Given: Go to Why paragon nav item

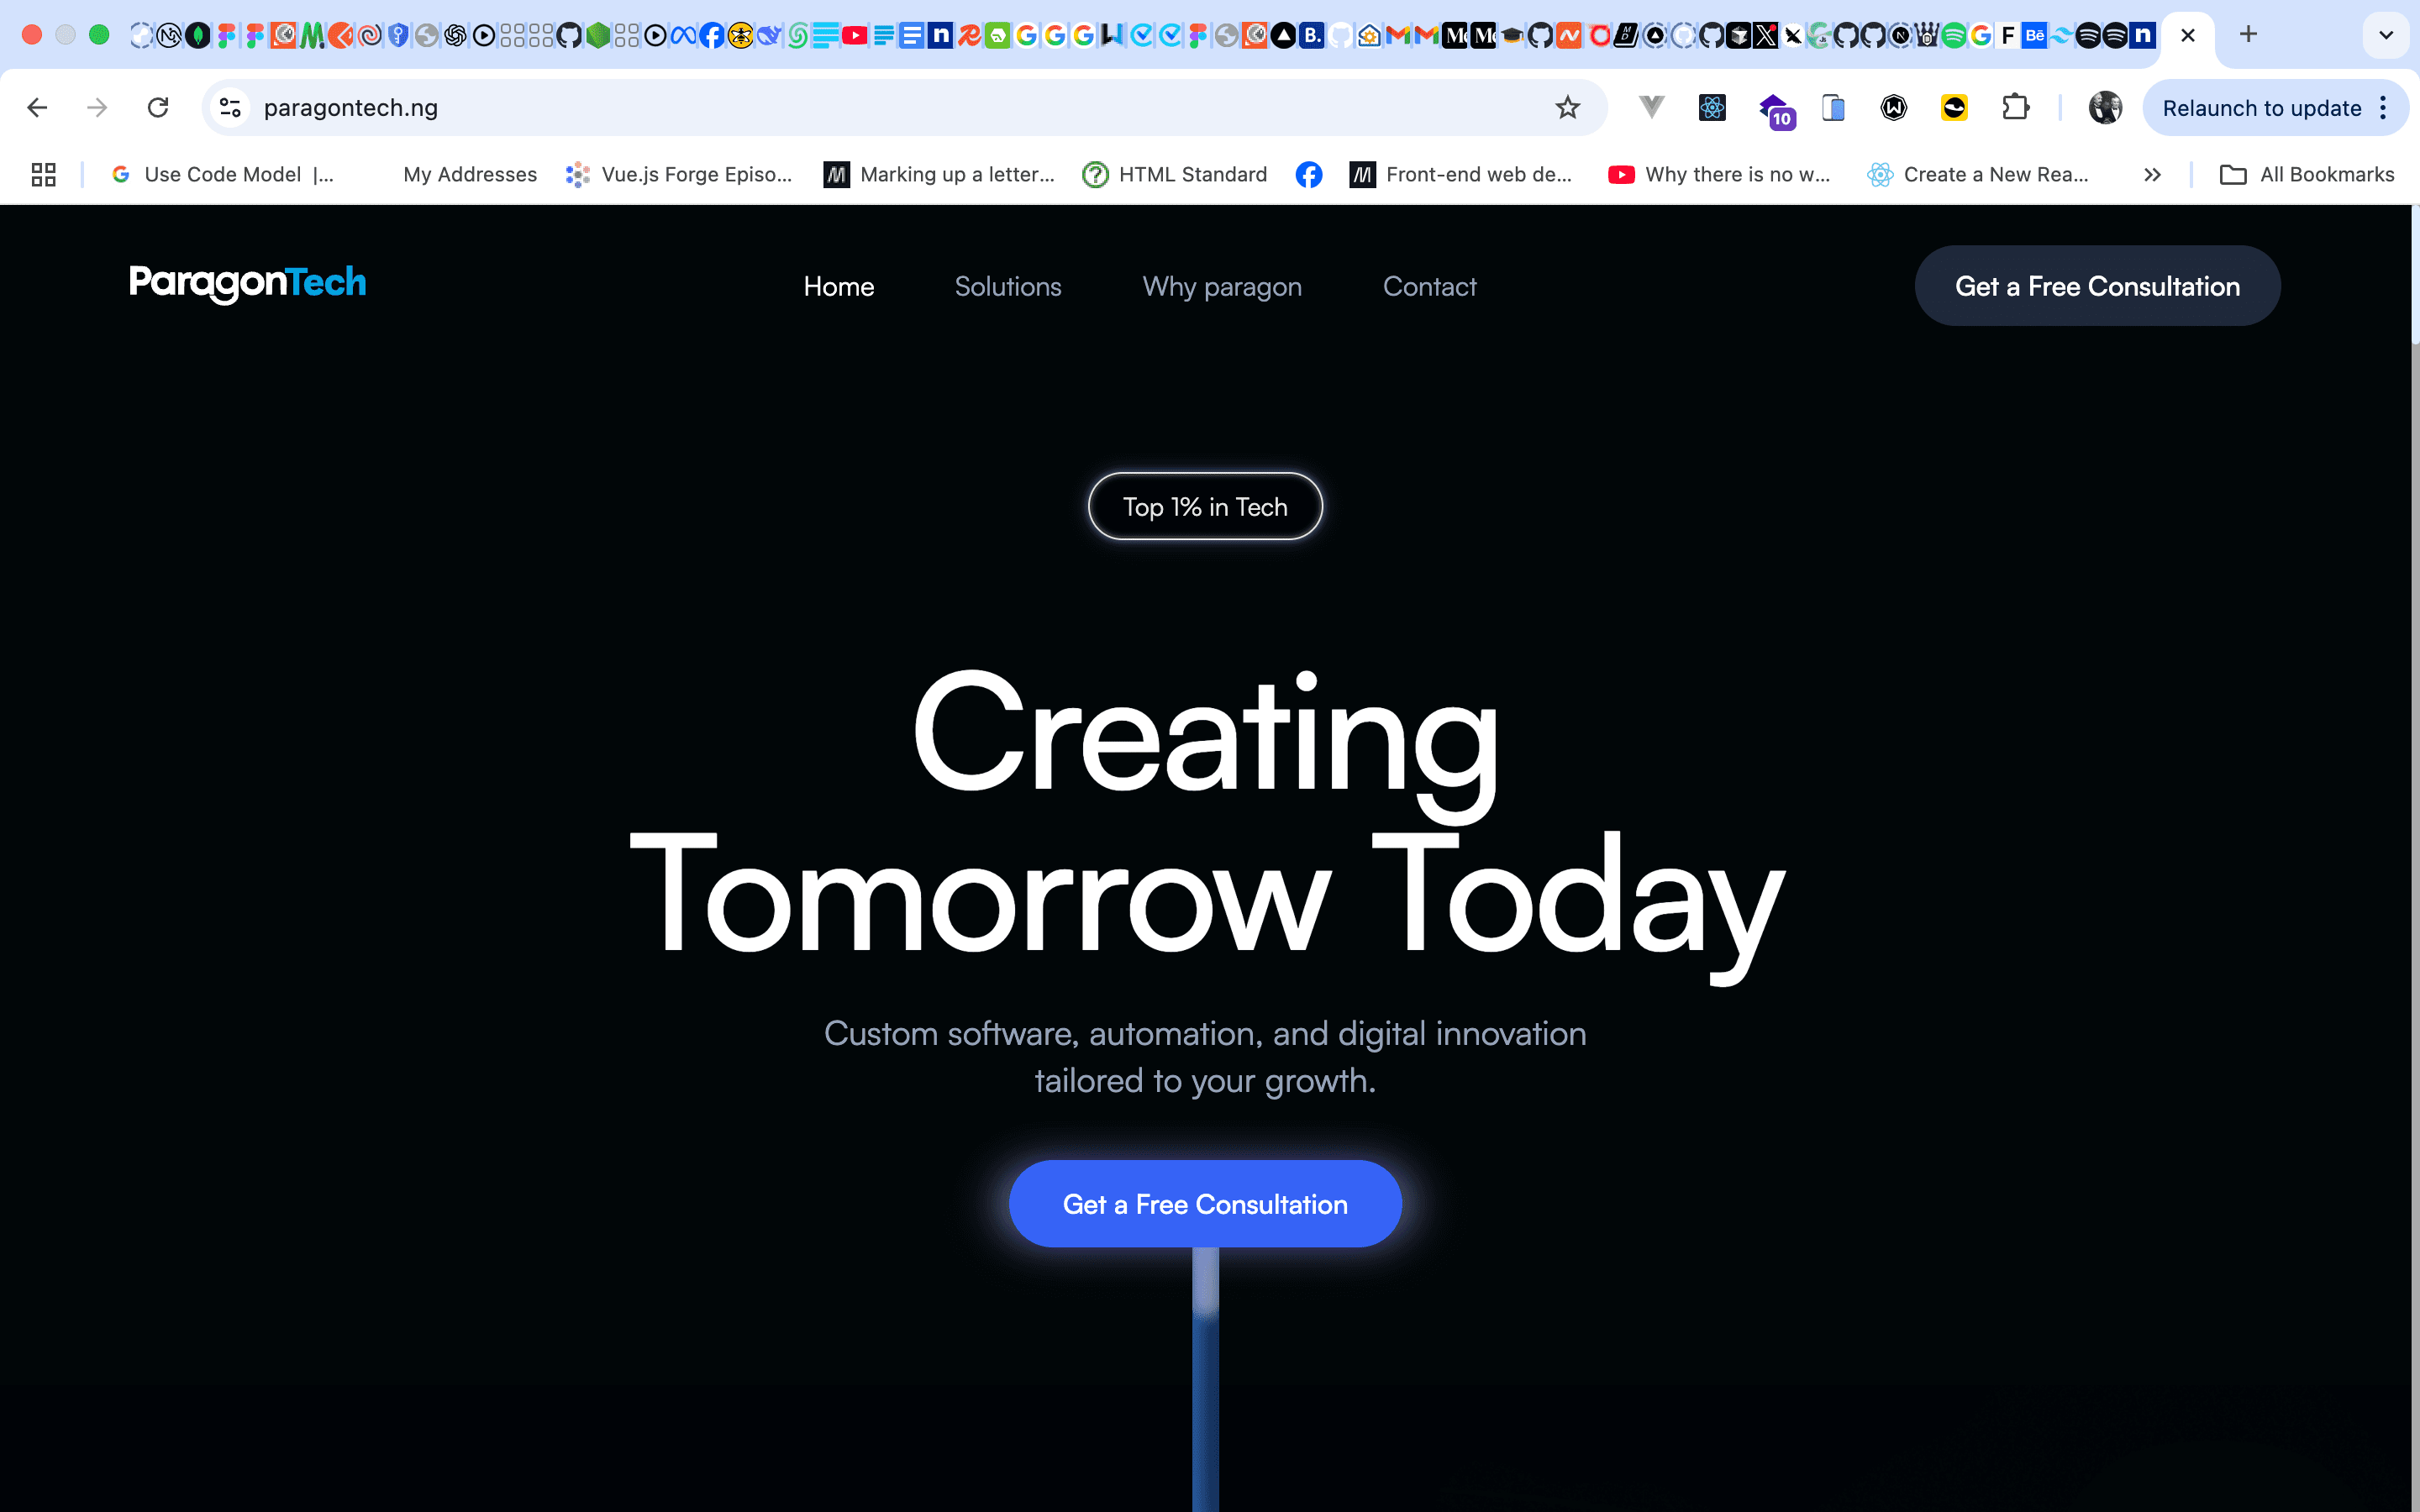Looking at the screenshot, I should coord(1221,287).
